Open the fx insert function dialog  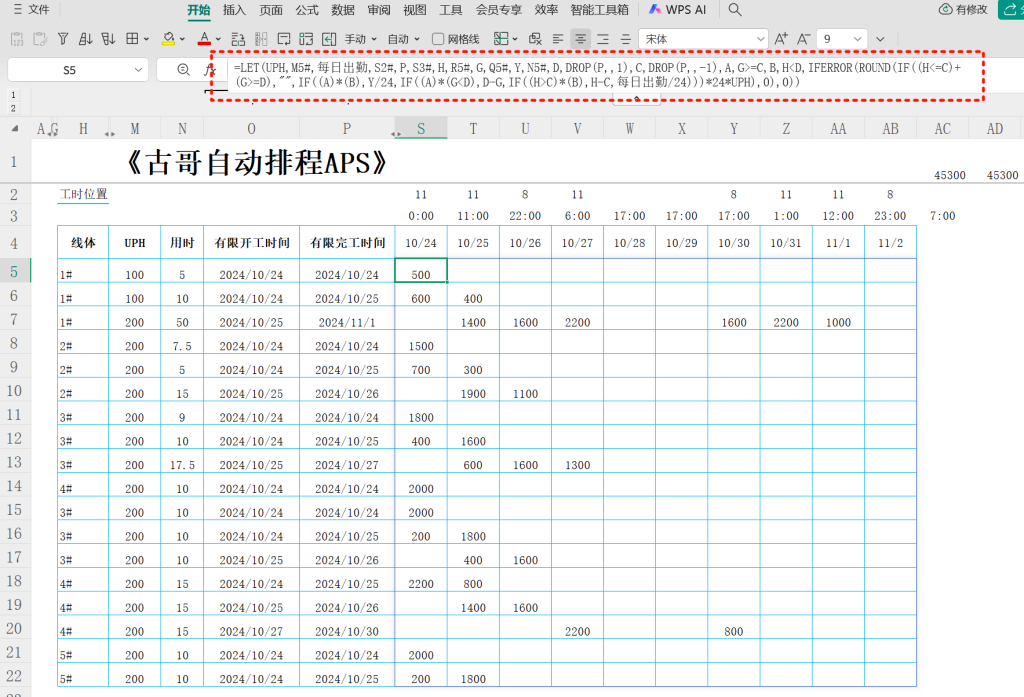click(x=209, y=70)
